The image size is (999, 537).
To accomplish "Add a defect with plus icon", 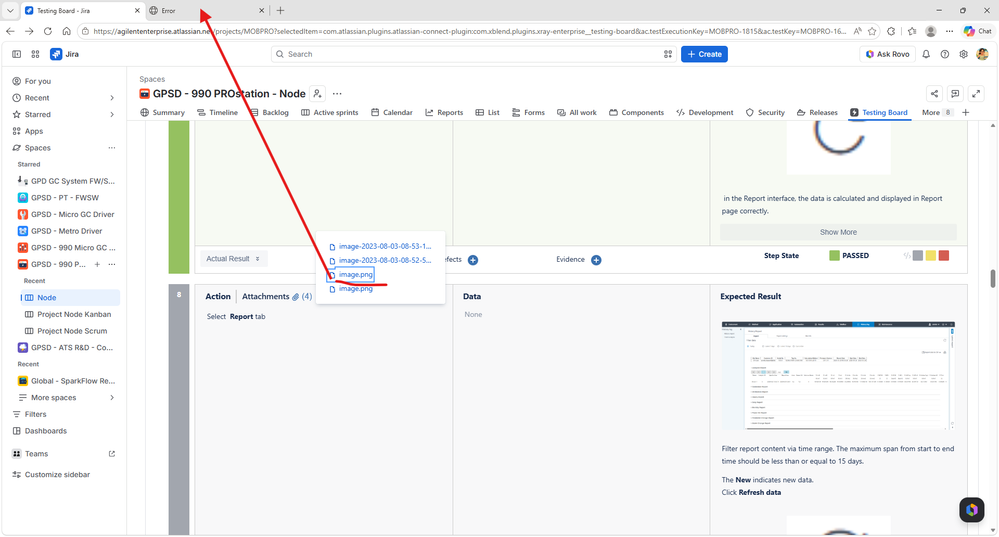I will click(x=473, y=260).
